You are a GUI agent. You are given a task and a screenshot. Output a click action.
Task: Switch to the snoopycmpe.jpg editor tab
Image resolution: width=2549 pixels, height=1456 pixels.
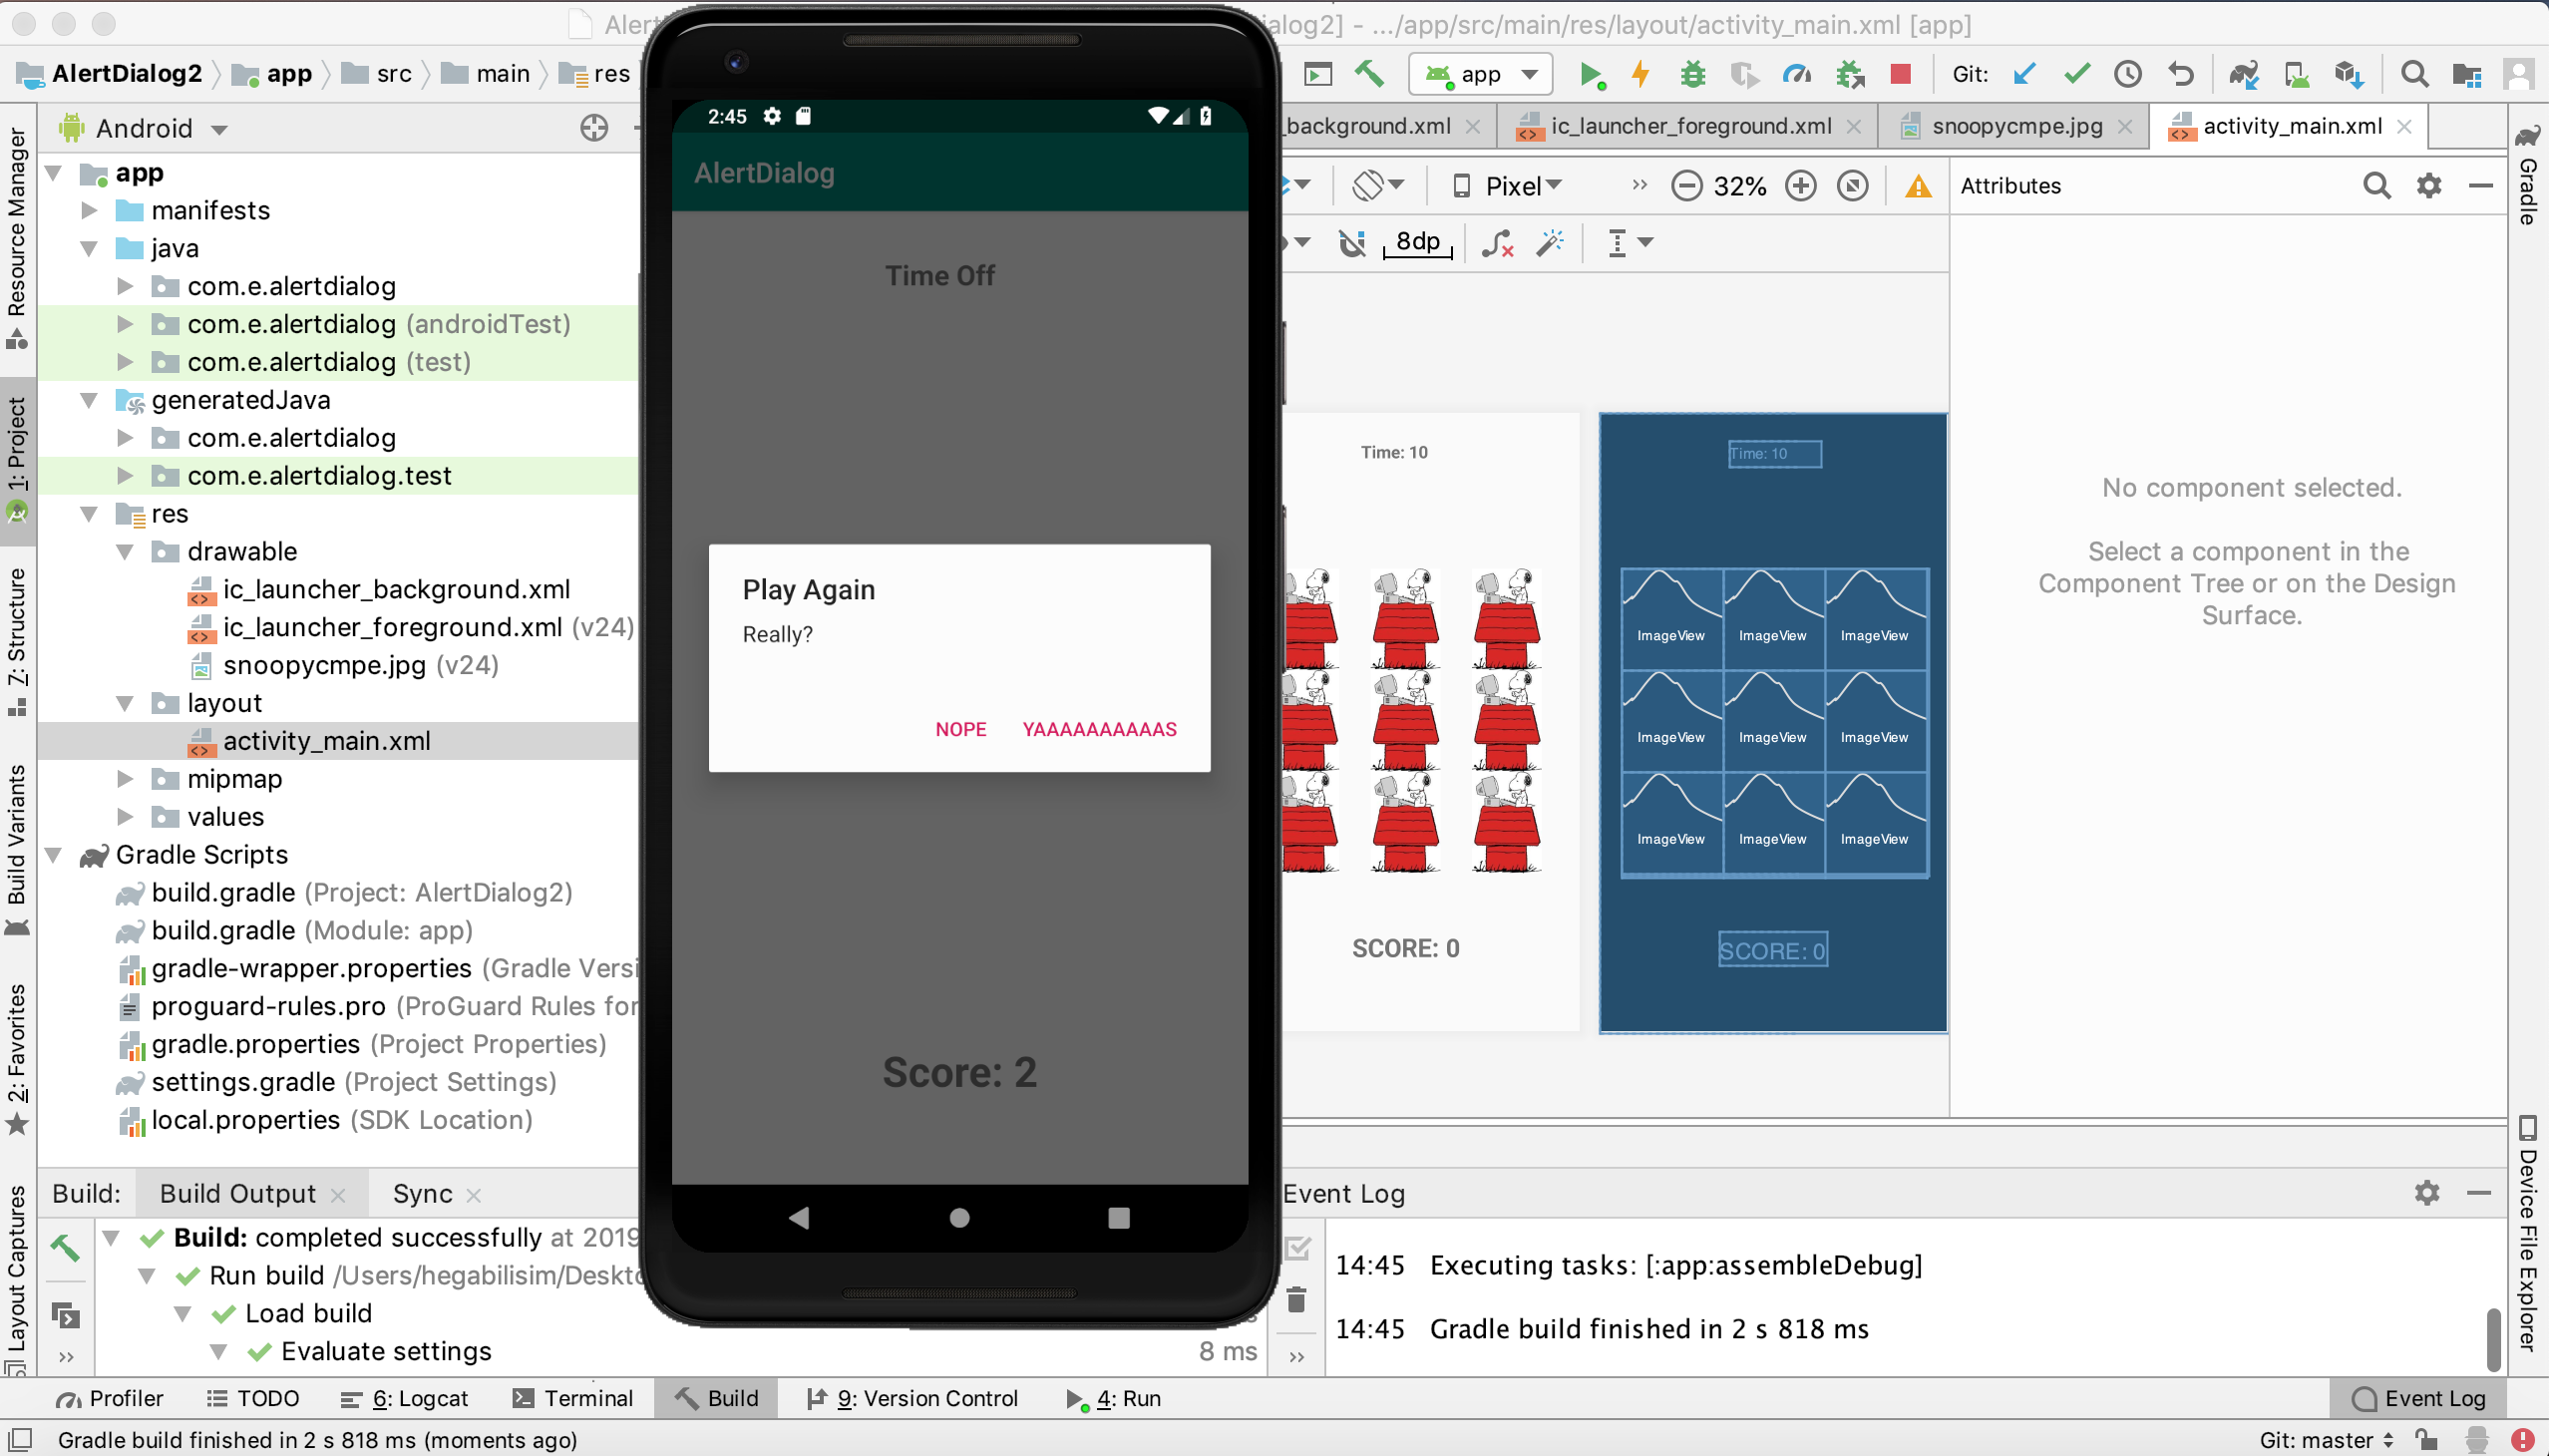point(2016,126)
